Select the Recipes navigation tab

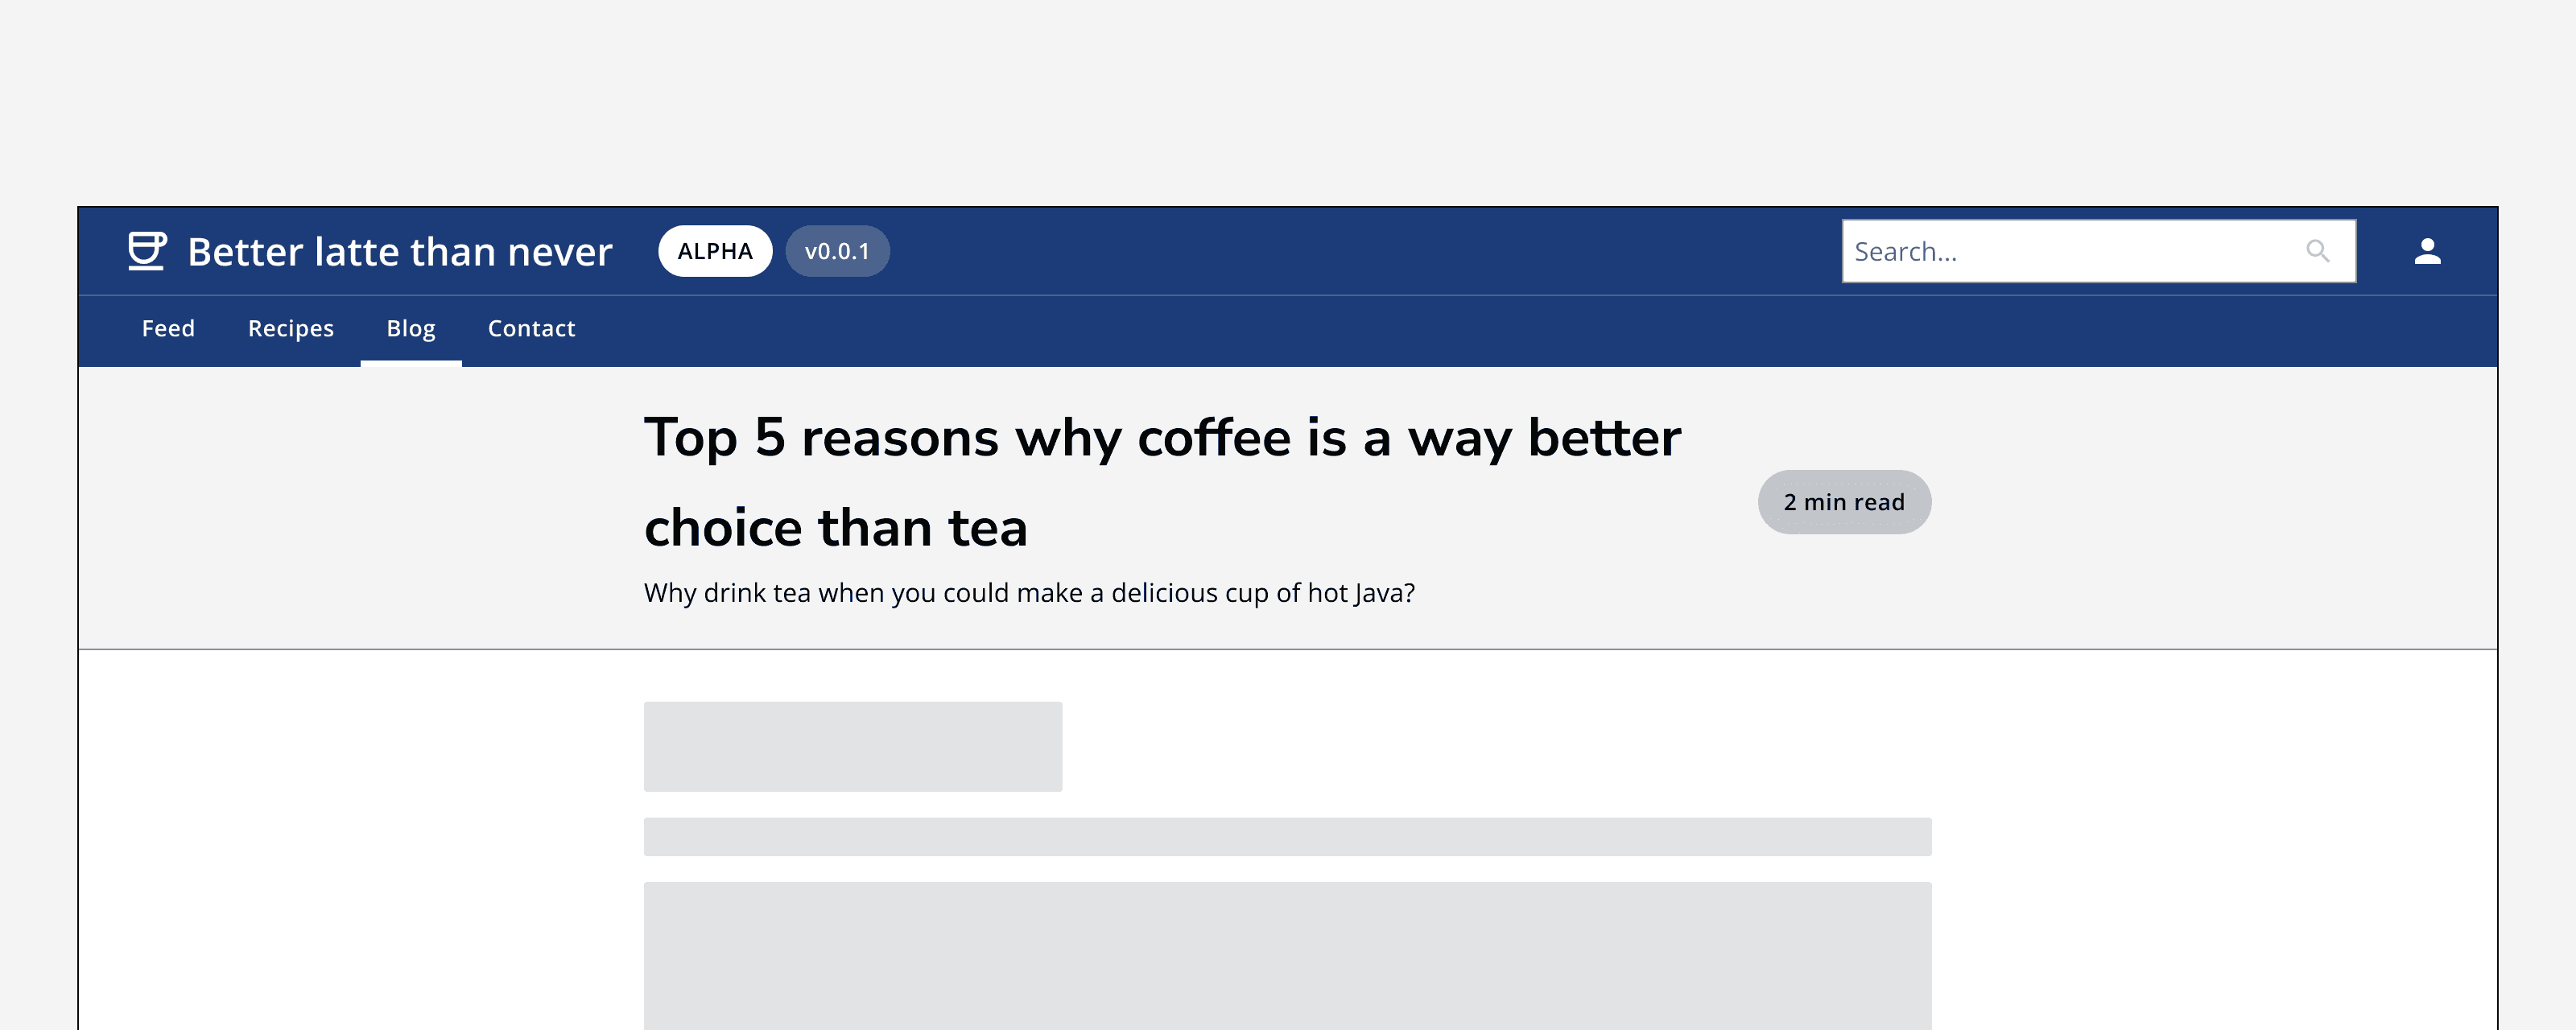click(291, 327)
